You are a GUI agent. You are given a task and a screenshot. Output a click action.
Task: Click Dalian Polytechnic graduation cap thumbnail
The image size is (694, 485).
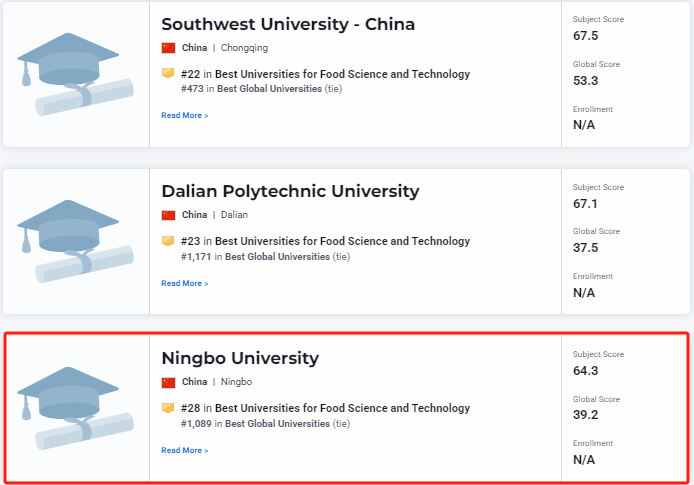[x=76, y=241]
